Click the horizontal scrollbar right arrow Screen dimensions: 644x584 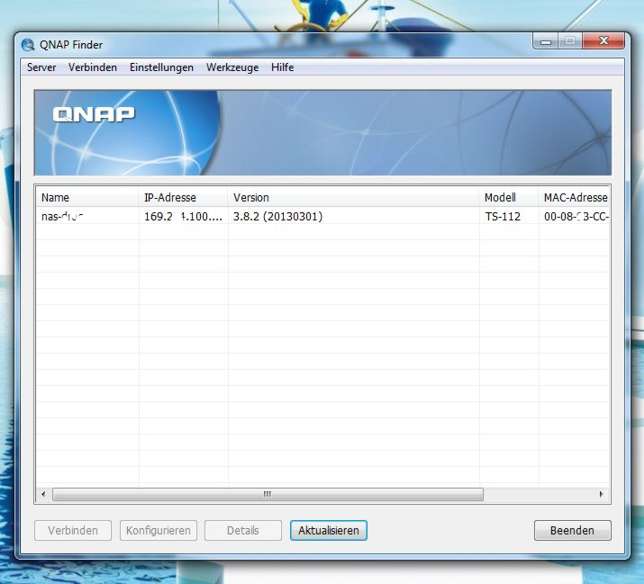coord(601,494)
